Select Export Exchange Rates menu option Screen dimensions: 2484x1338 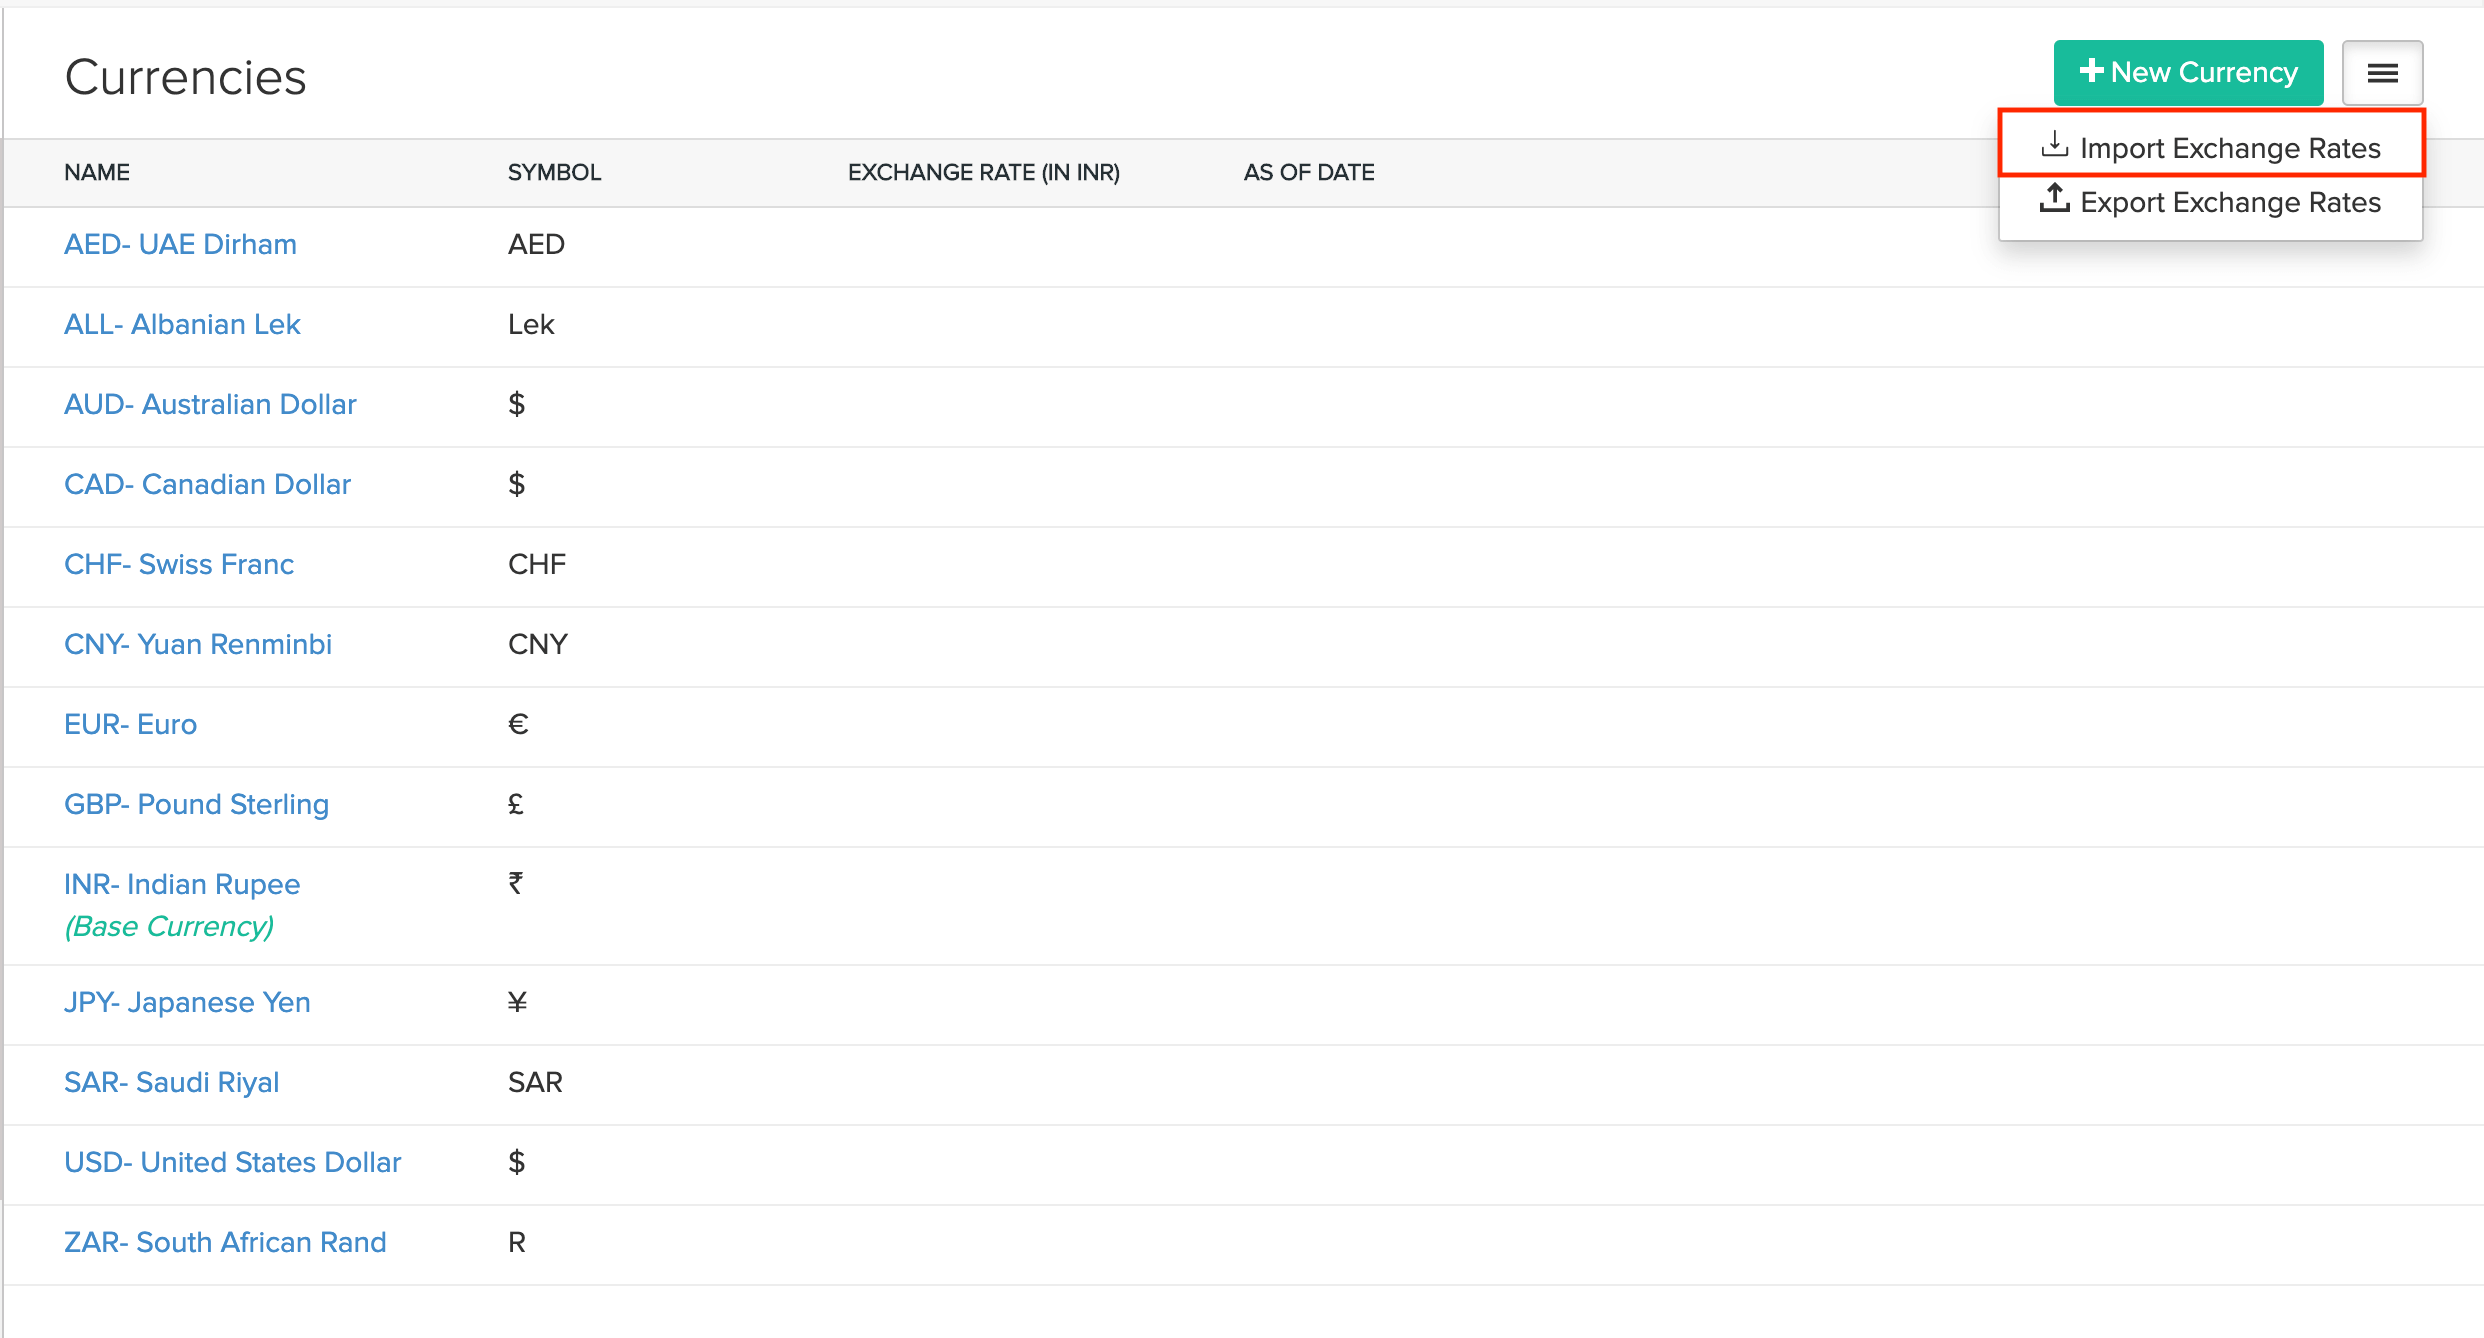[2229, 202]
